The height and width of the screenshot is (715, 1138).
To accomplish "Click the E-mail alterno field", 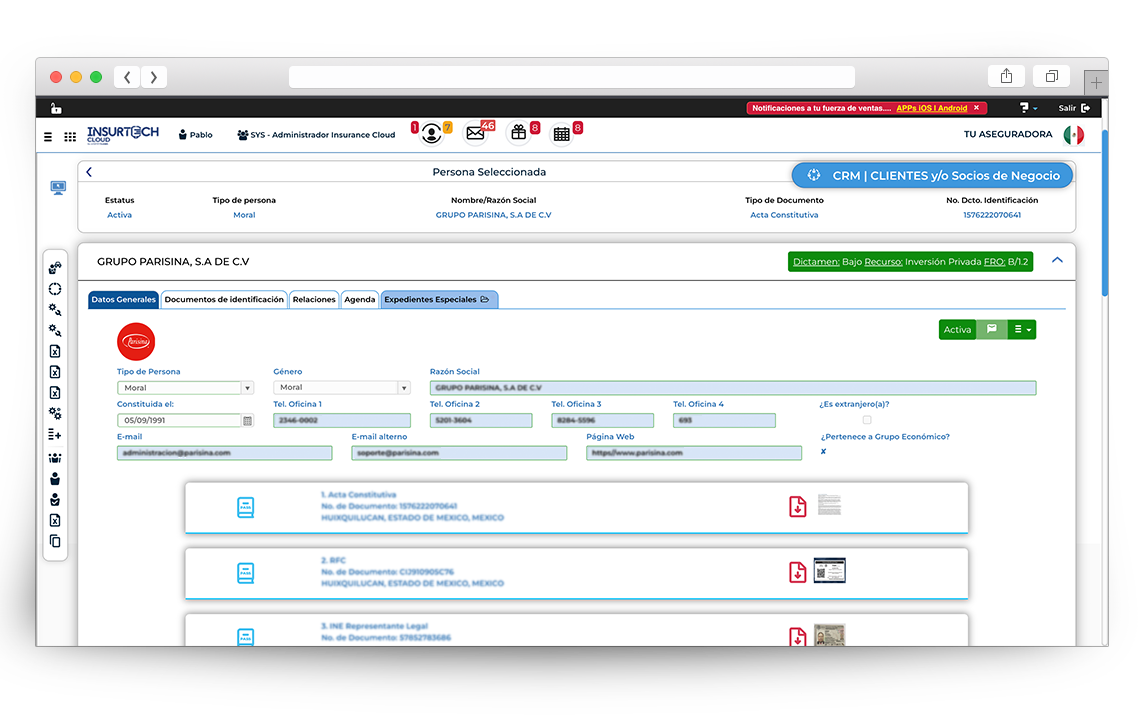I will click(x=459, y=453).
